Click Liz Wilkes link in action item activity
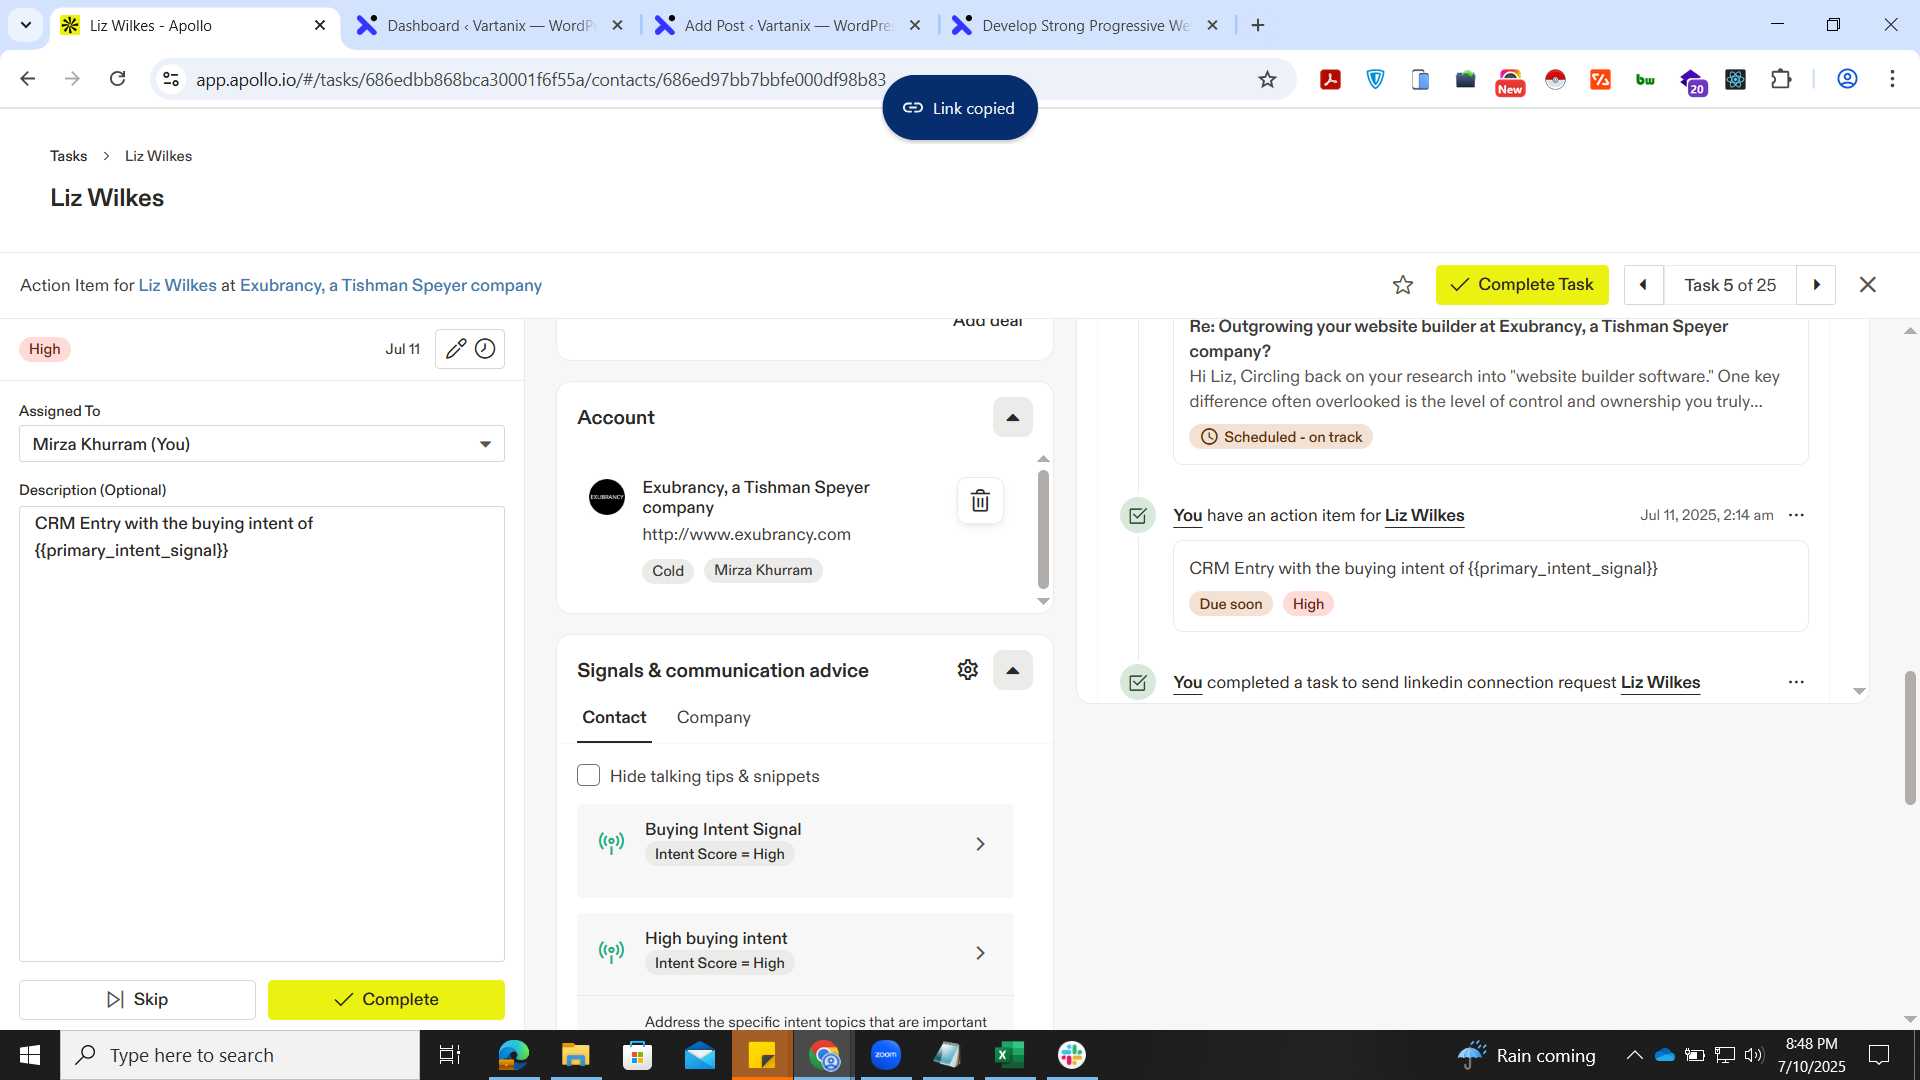Viewport: 1920px width, 1080px height. [x=1424, y=515]
